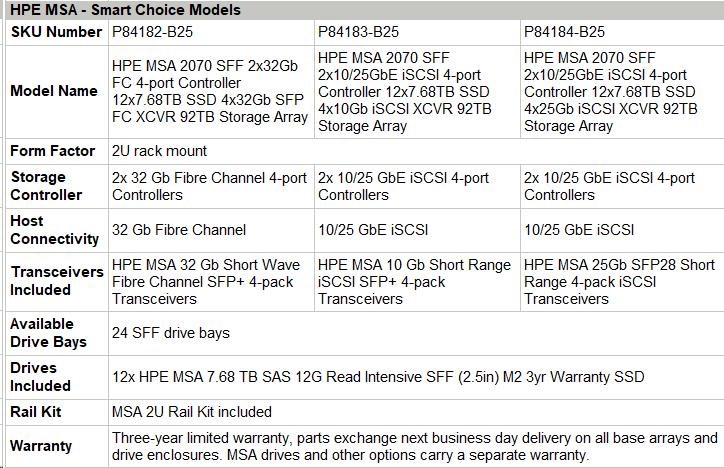Click the 'HPE MSA 10 Gb Short Range' transceiver cell

[x=414, y=281]
